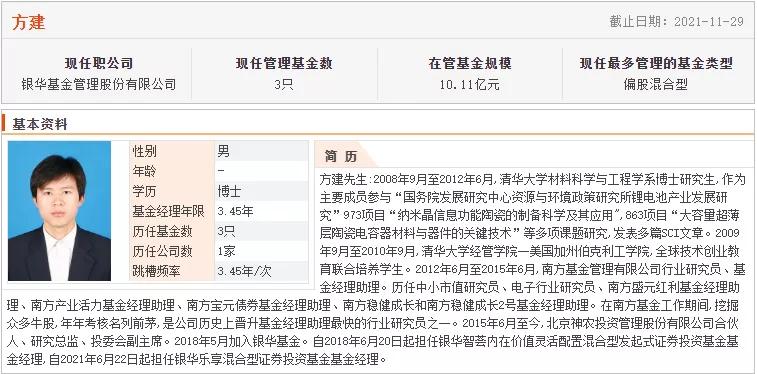Click the 在管基金规模 heading
This screenshot has height=374, width=757.
pyautogui.click(x=470, y=63)
